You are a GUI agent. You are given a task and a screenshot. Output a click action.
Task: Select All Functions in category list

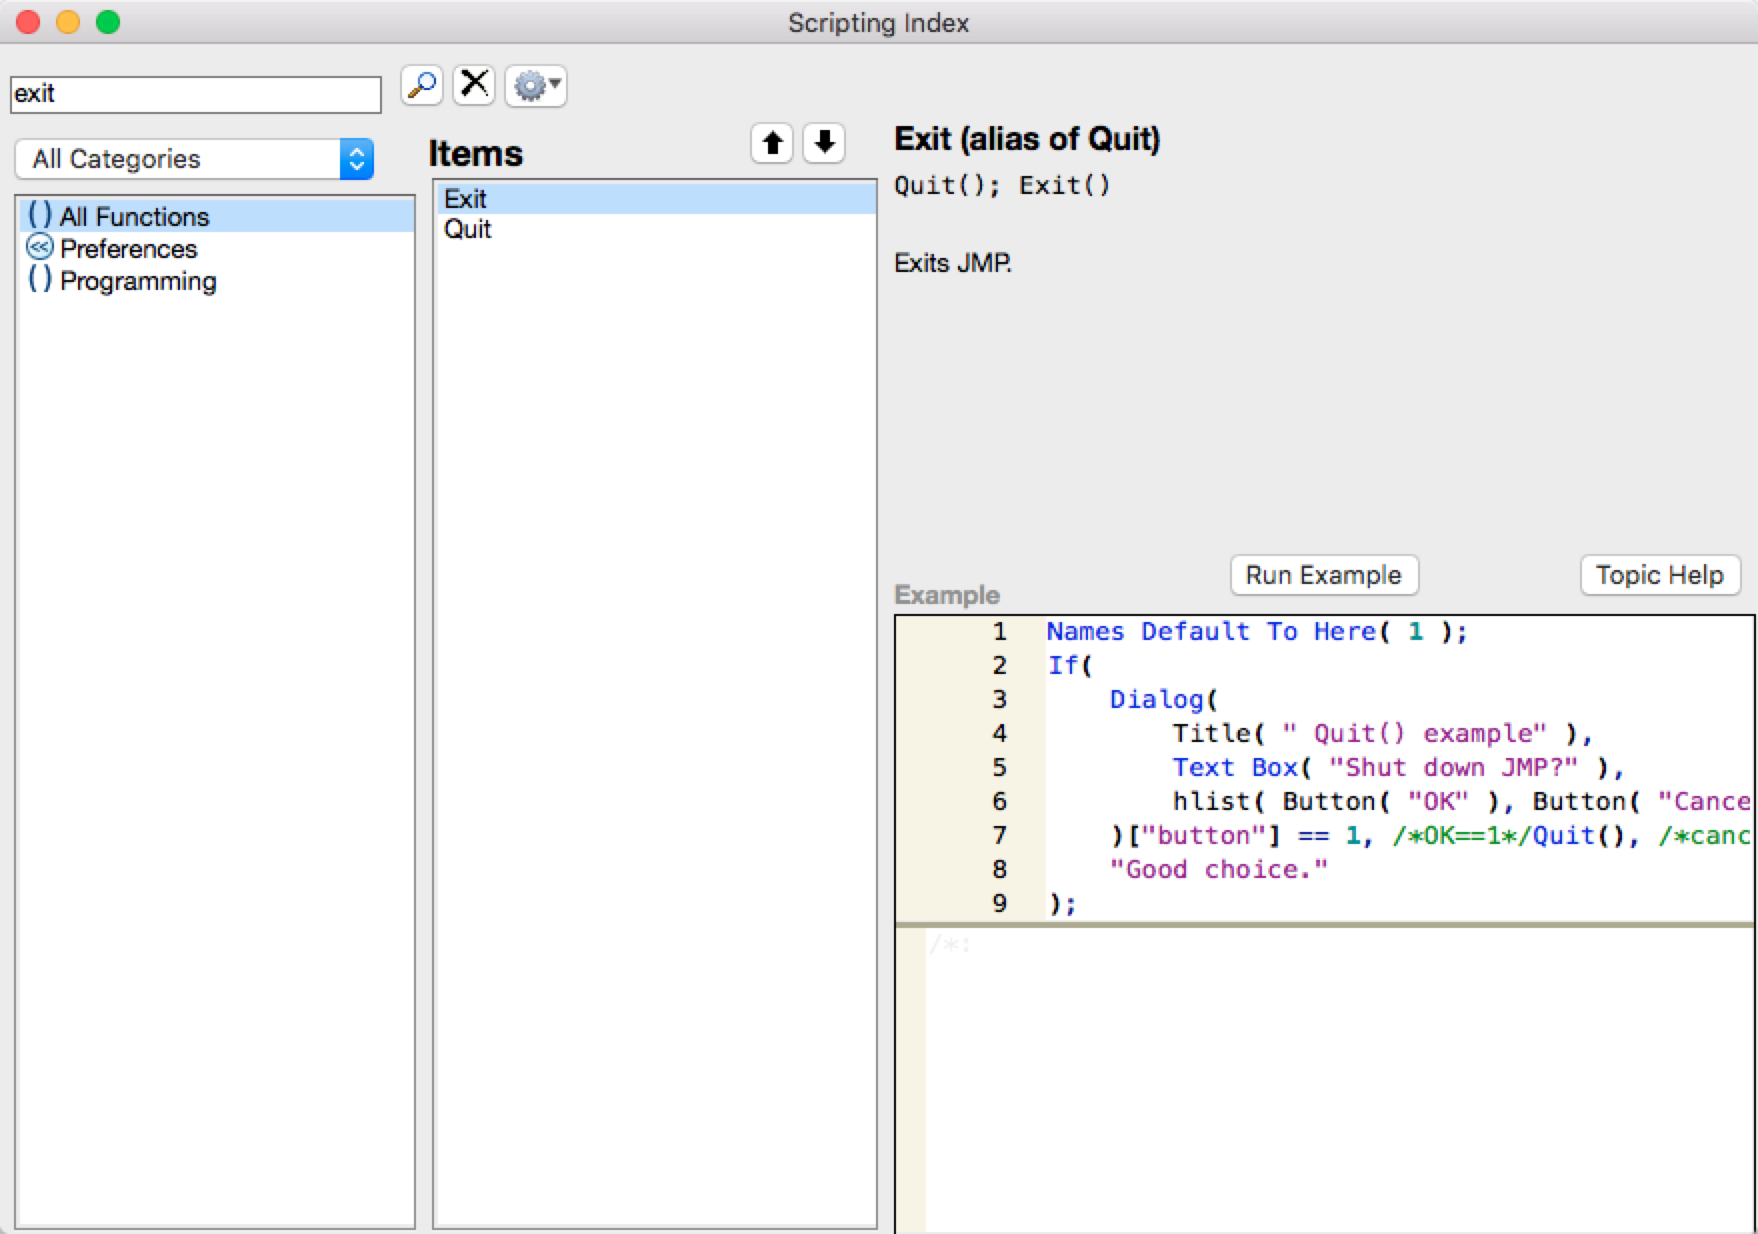[134, 217]
